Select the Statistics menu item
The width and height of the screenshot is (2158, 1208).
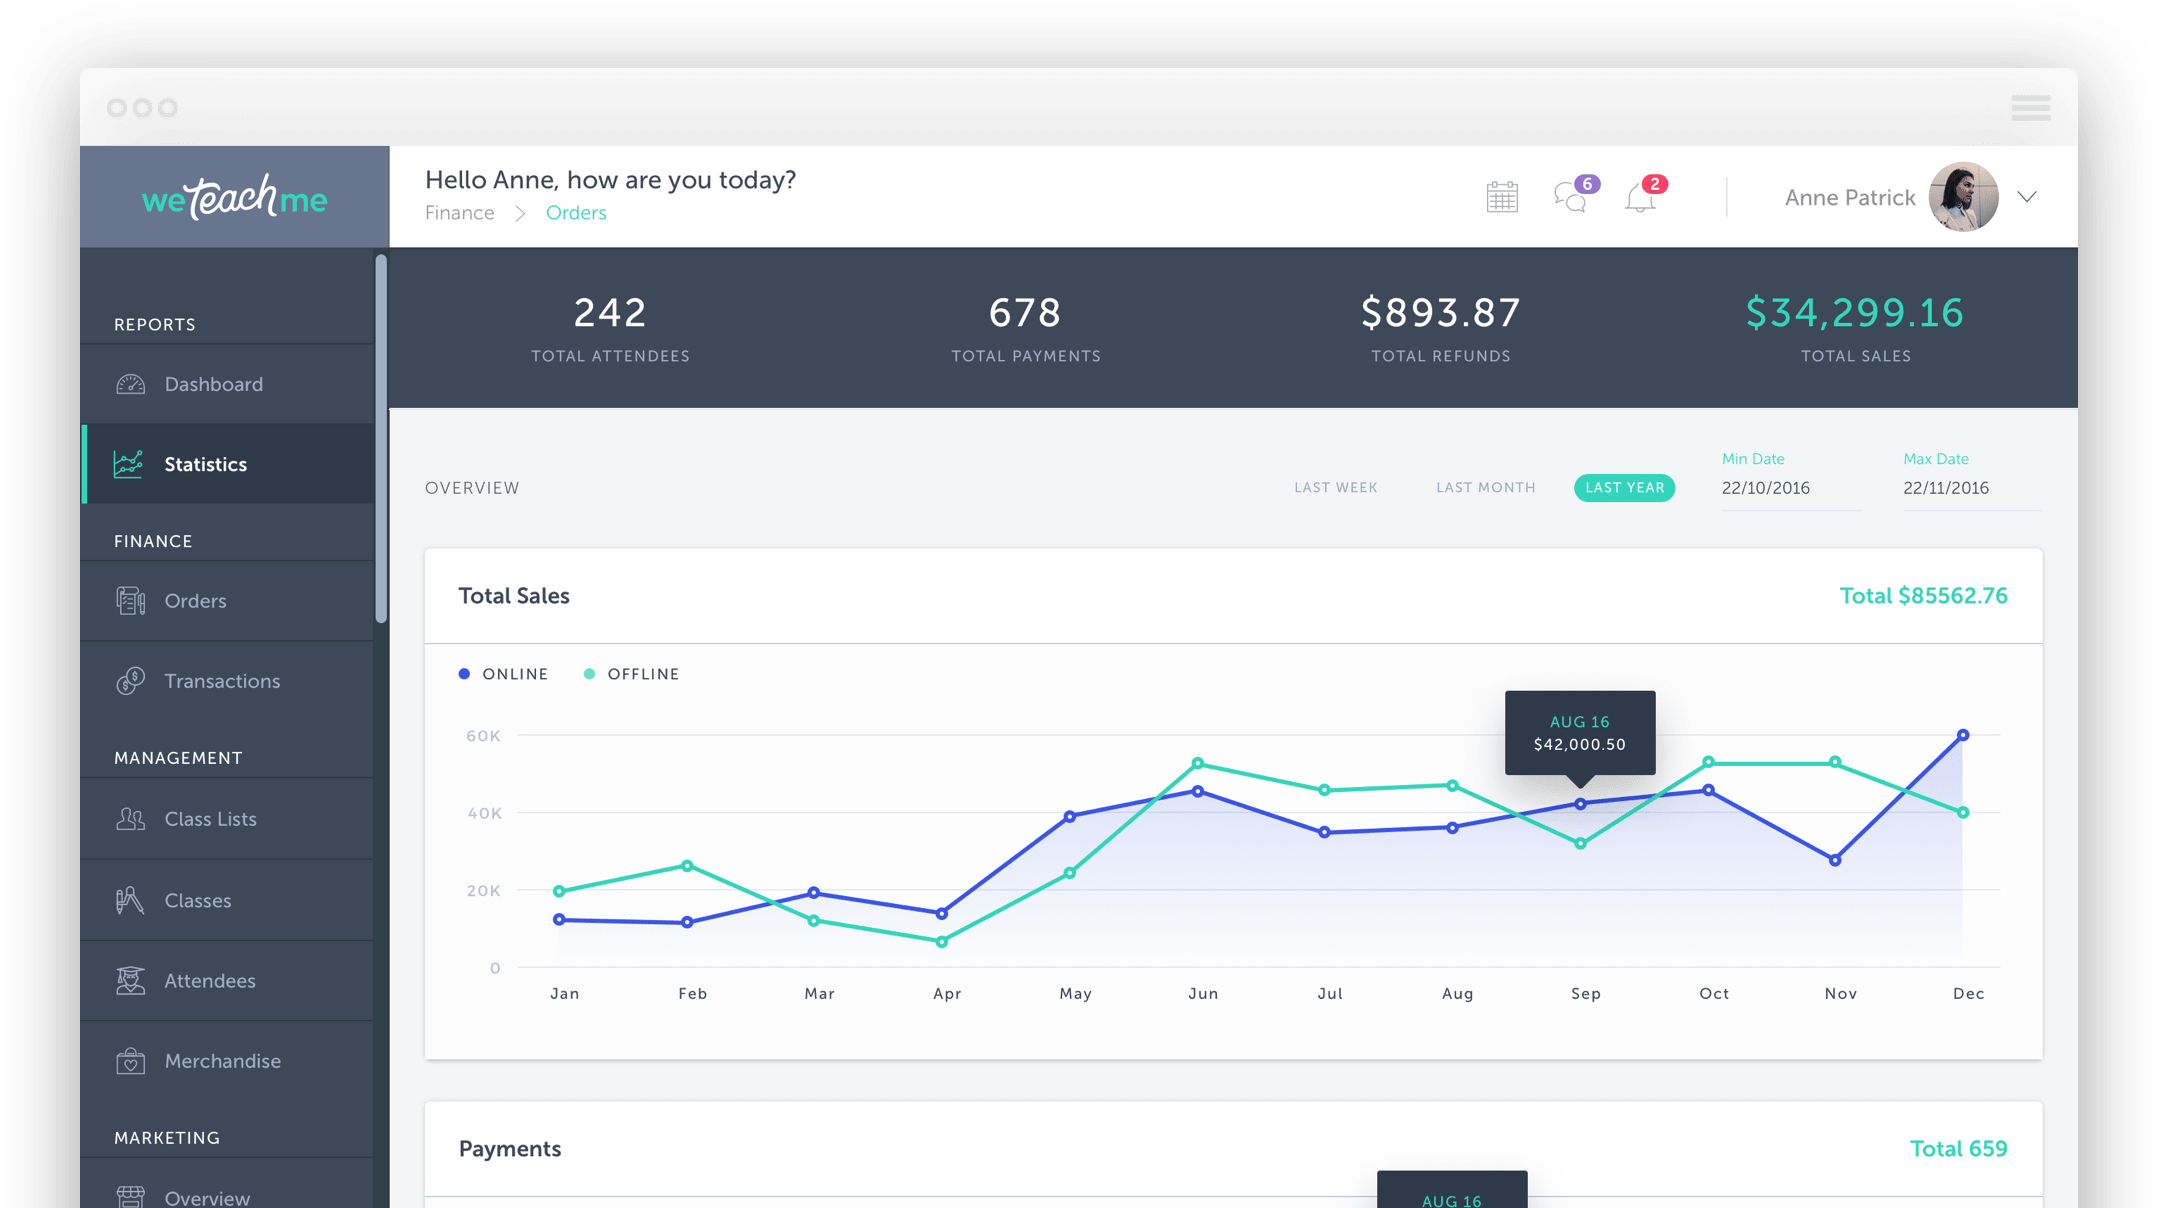pyautogui.click(x=228, y=464)
